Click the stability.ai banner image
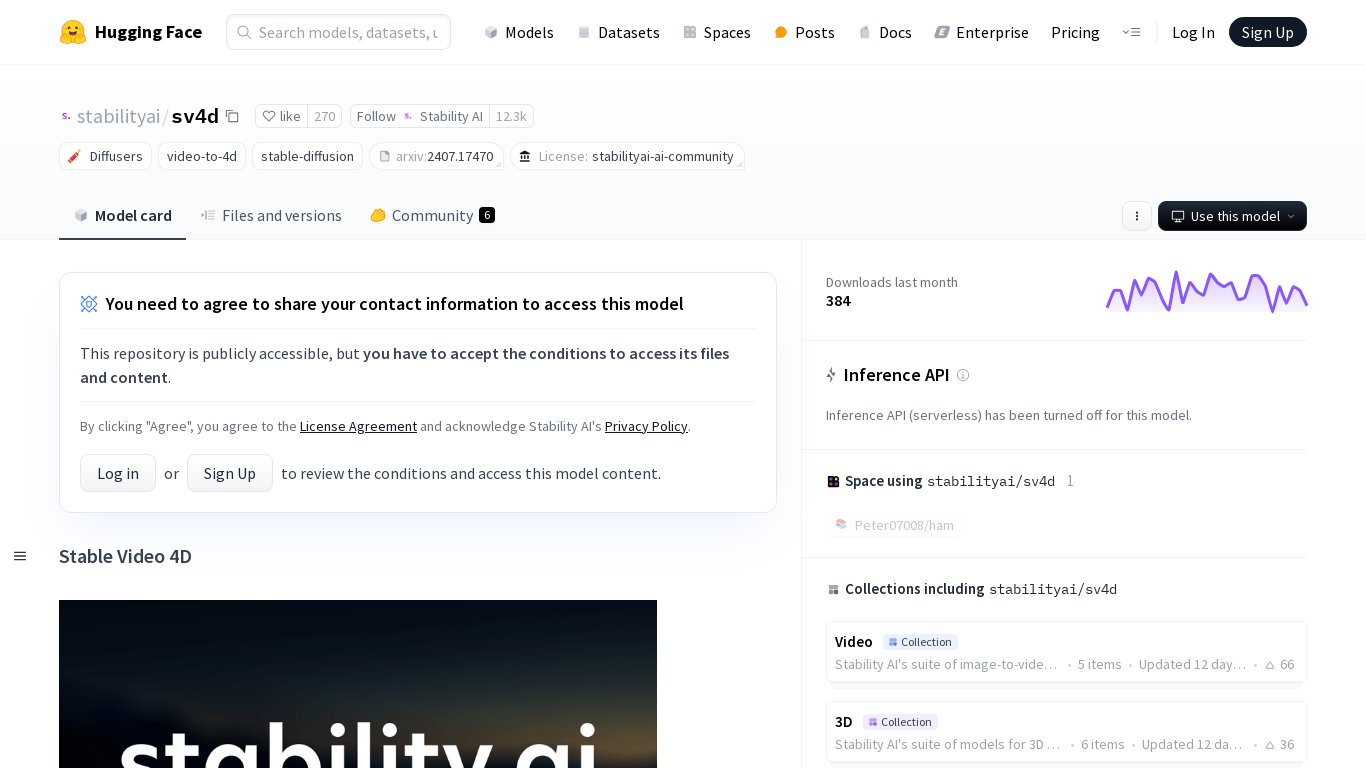The width and height of the screenshot is (1366, 768). [x=358, y=684]
